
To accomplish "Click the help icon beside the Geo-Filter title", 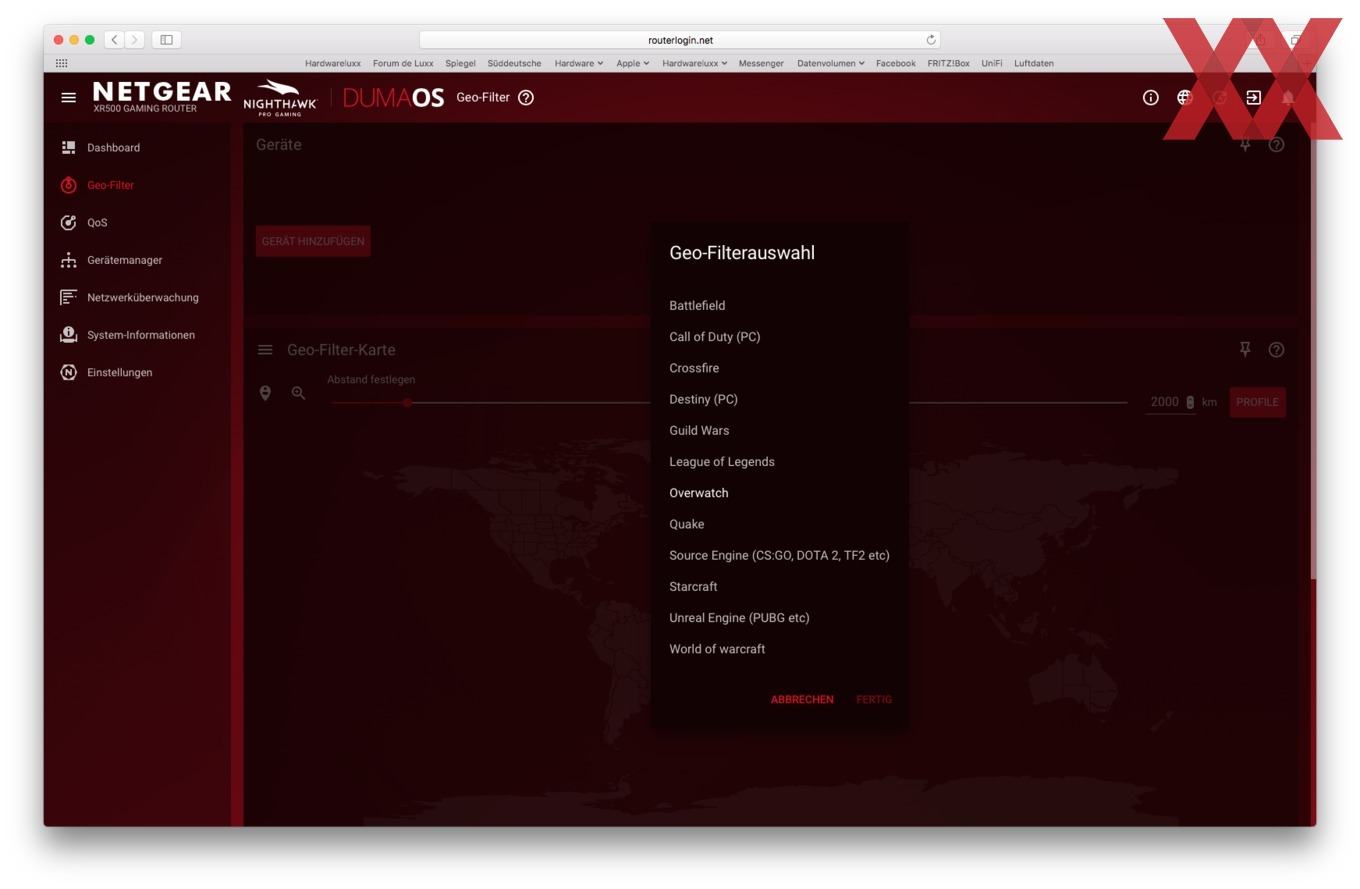I will click(526, 97).
